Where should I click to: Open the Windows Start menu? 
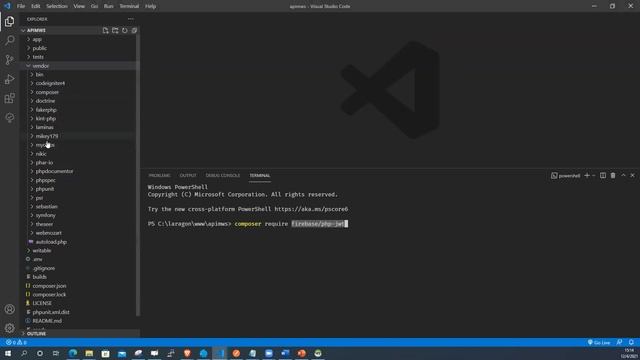[8, 353]
